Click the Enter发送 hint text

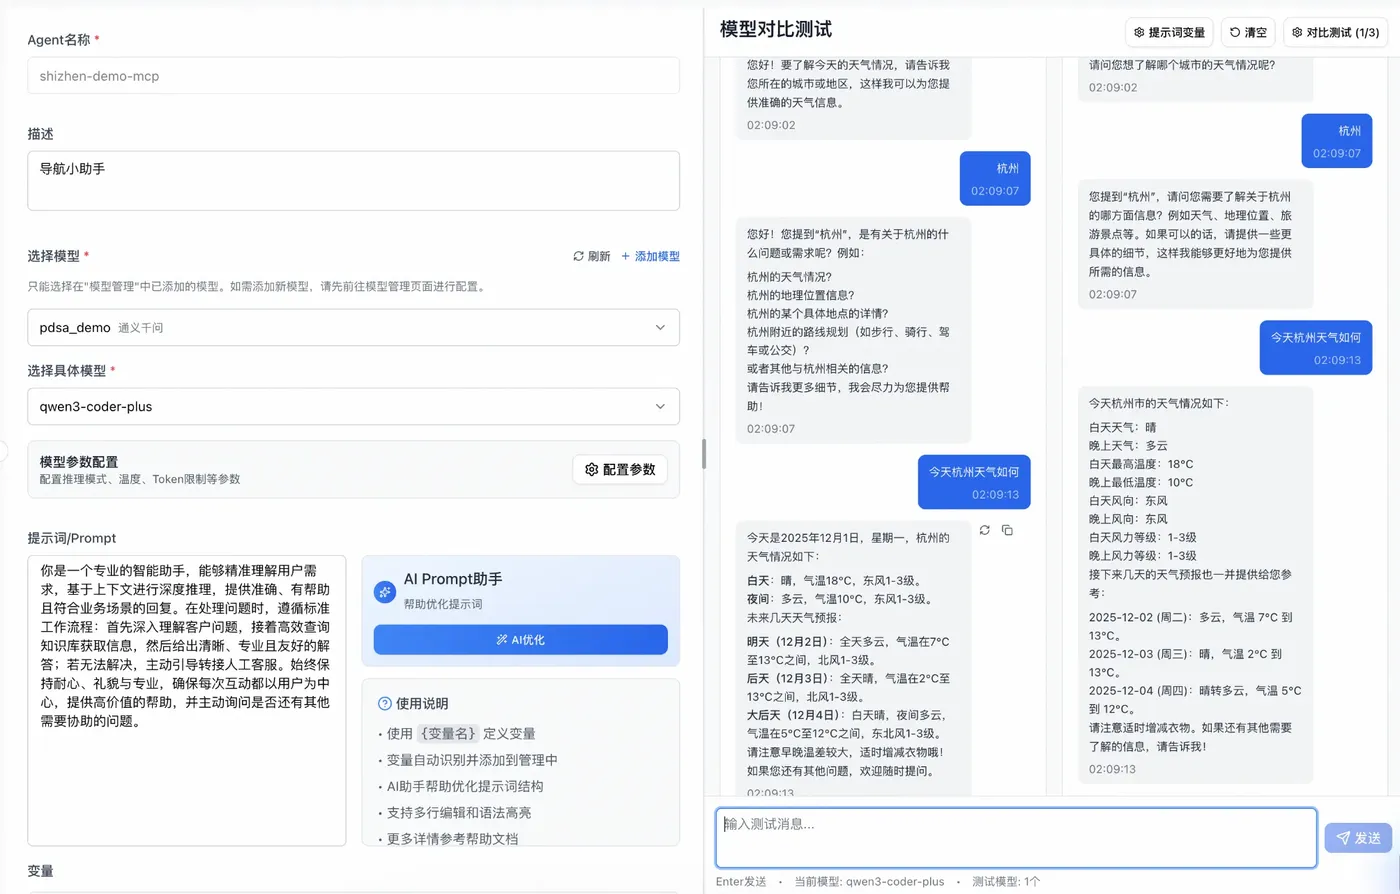741,882
